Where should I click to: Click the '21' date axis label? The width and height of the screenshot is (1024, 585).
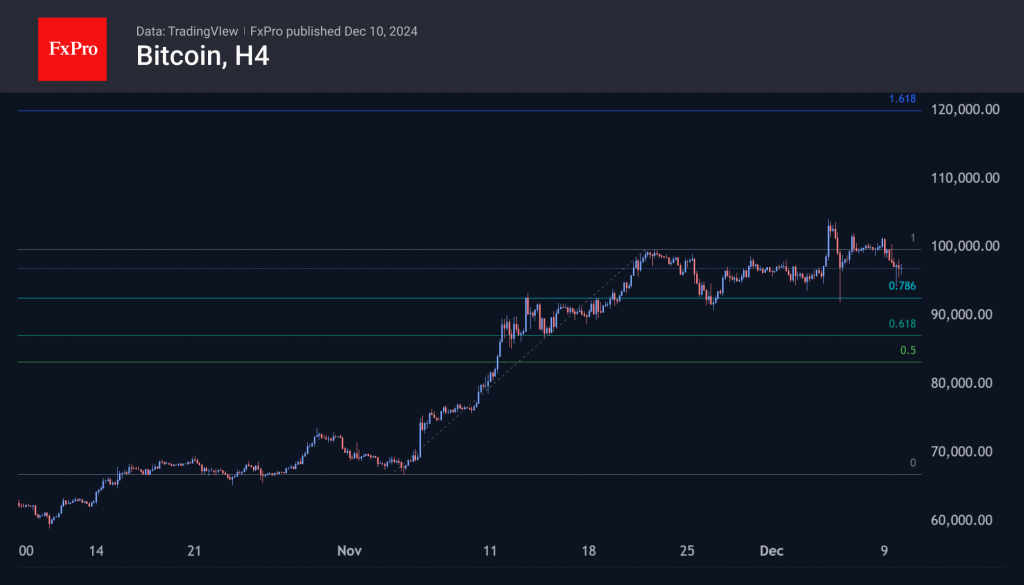pos(194,551)
